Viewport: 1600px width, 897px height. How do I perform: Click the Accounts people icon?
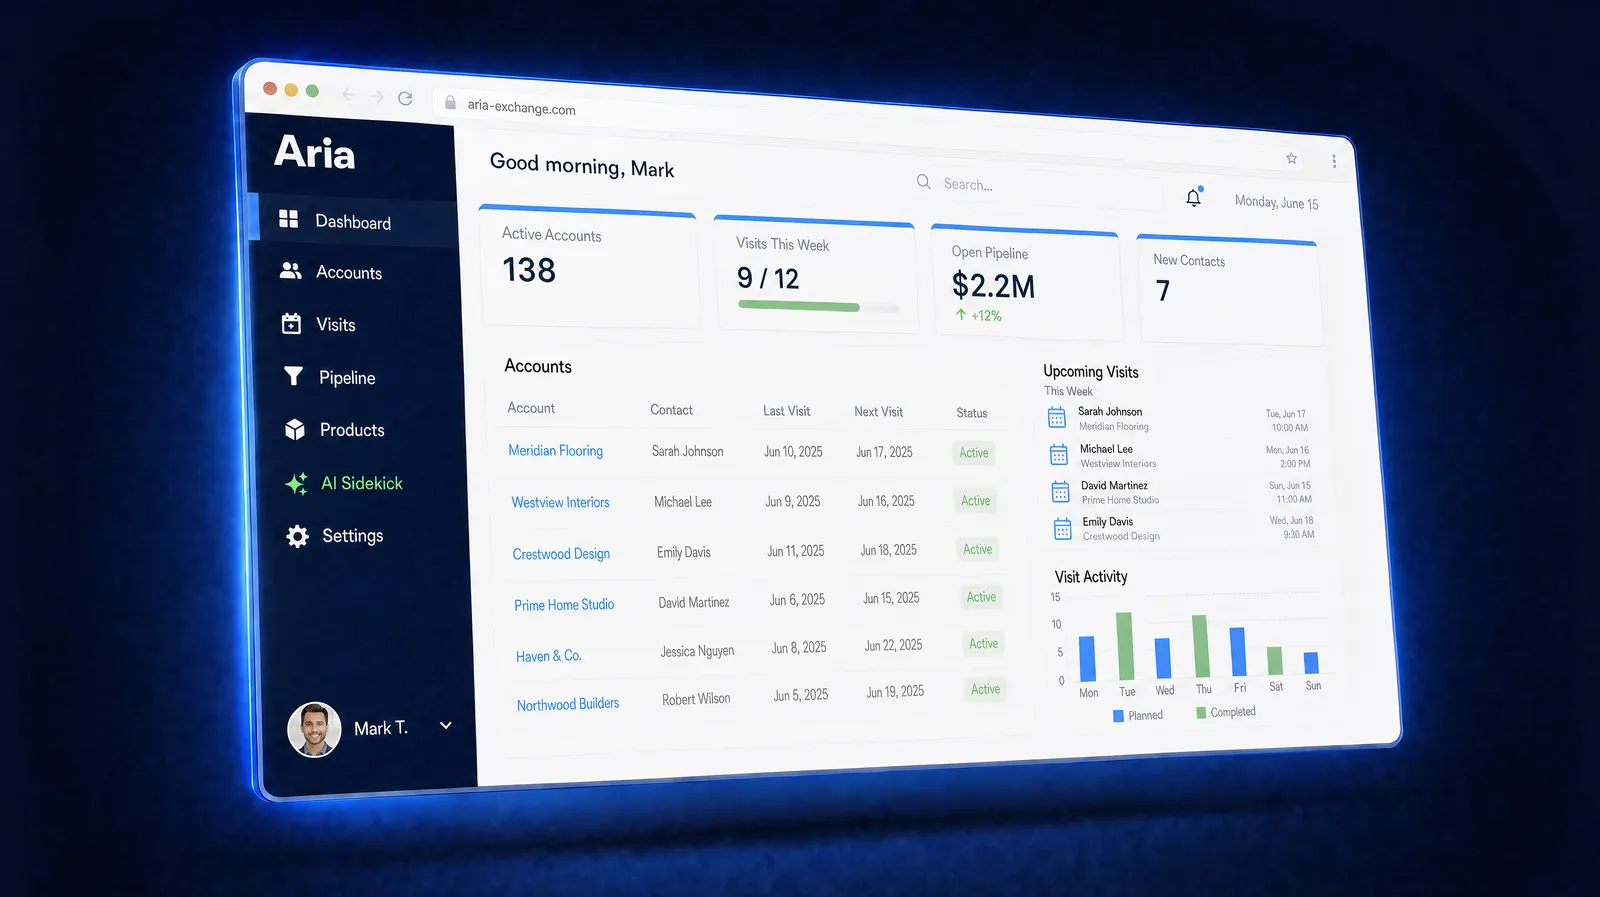[x=290, y=271]
